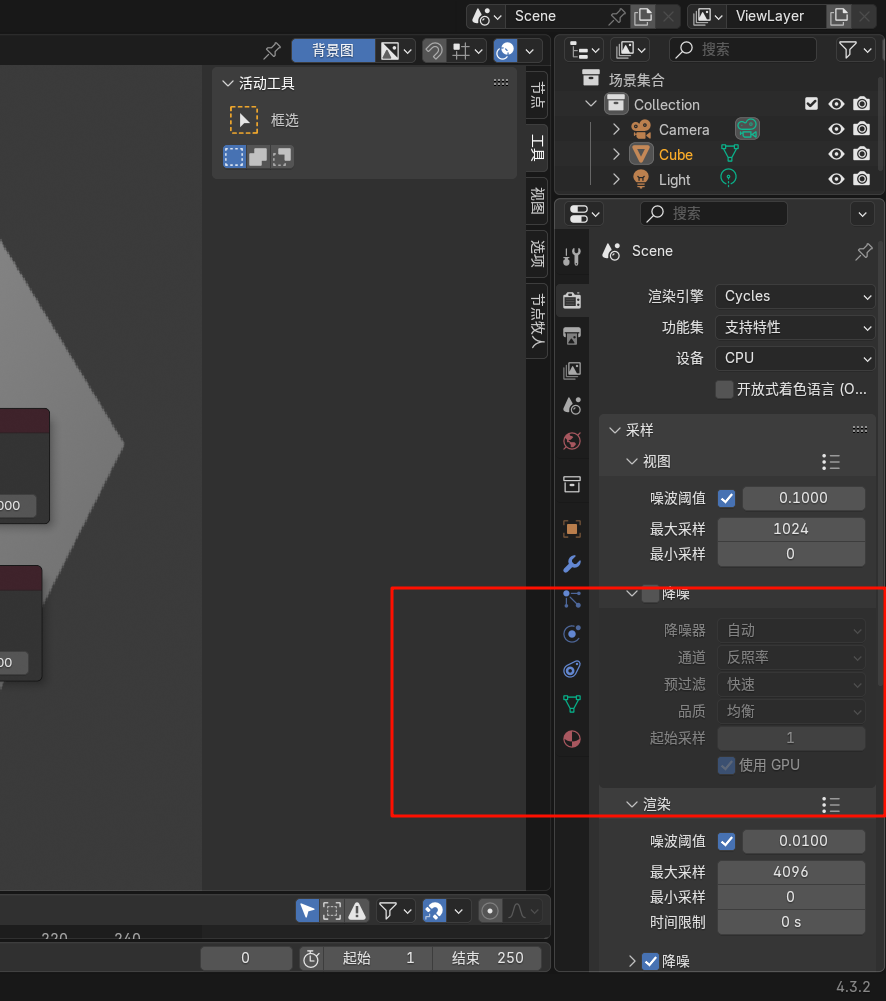Open the Object Data properties tab
This screenshot has width=886, height=1001.
tap(572, 704)
